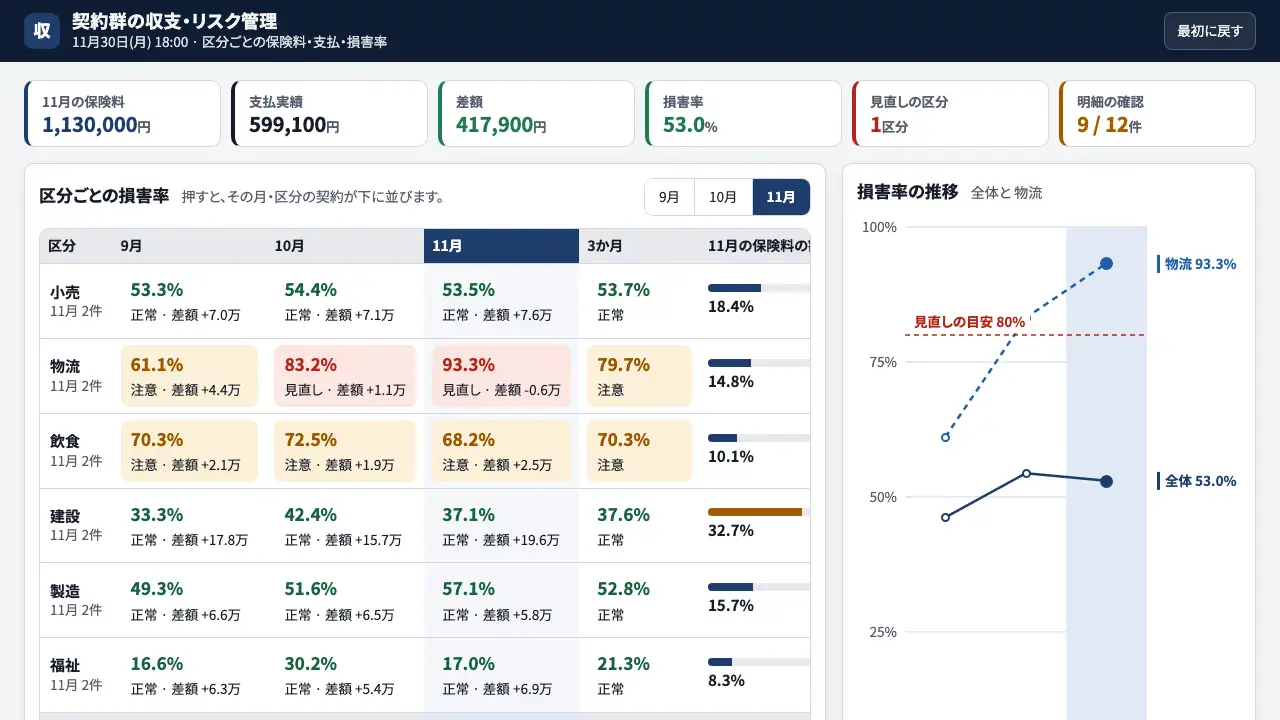
Task: Click 小売 11月 cell showing 53.5%
Action: click(x=501, y=301)
